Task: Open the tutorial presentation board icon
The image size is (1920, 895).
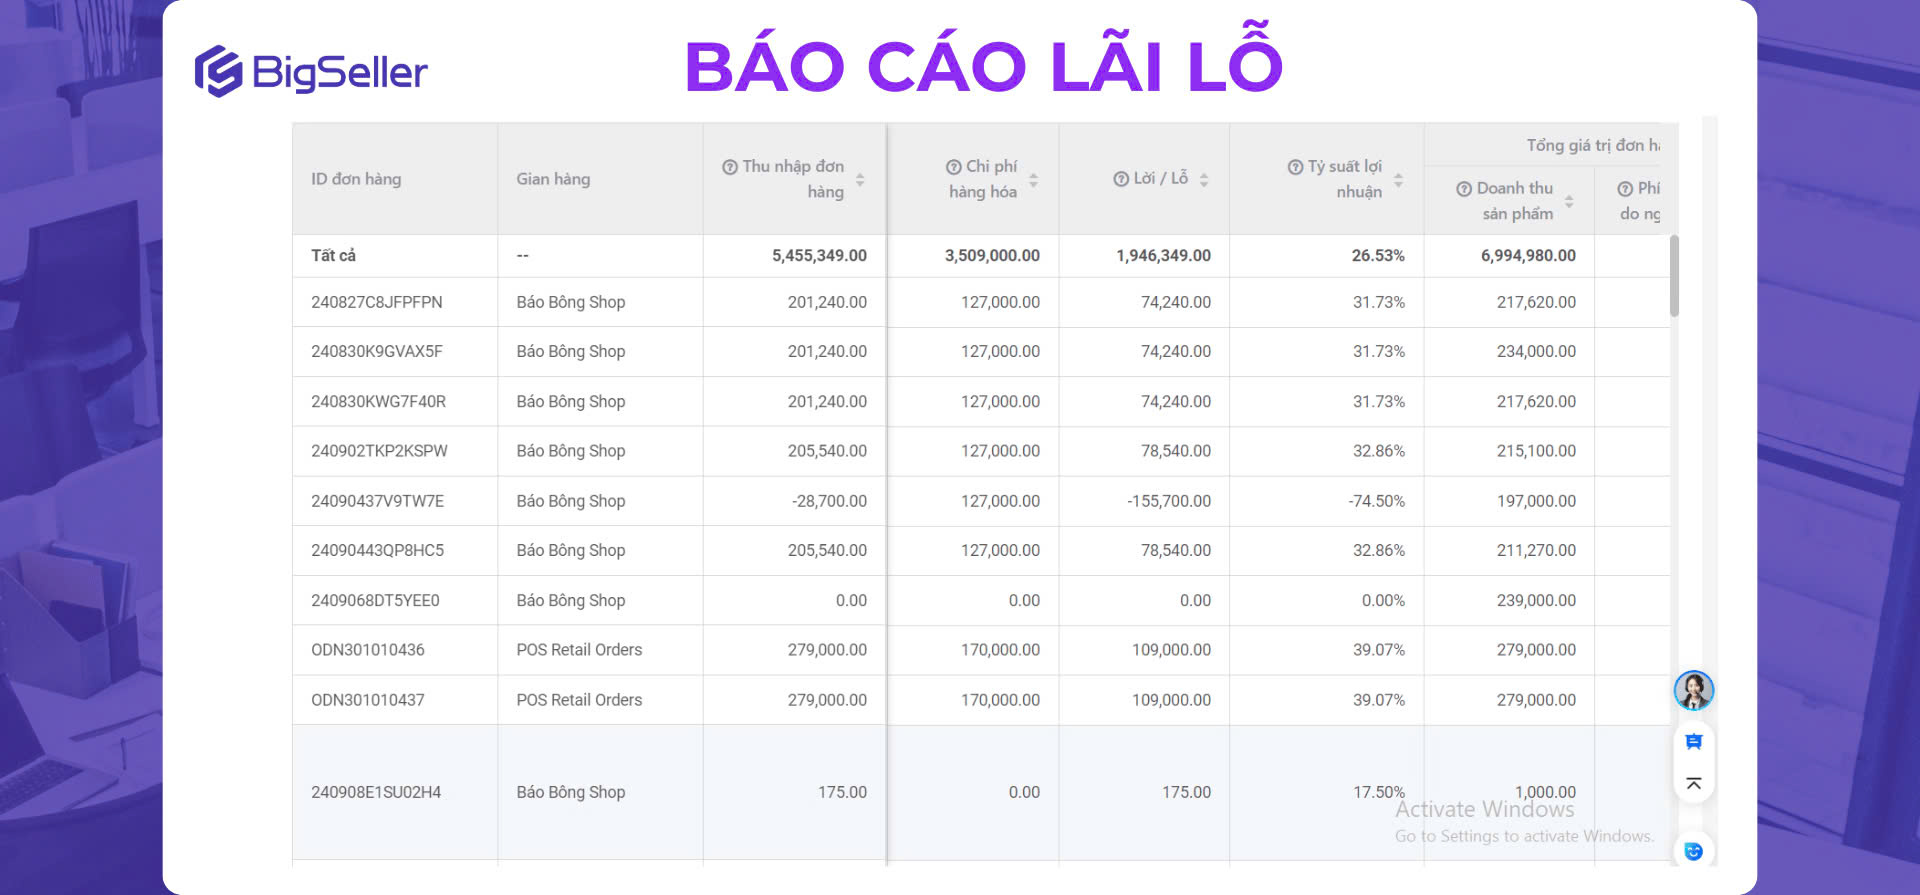Action: pos(1694,741)
